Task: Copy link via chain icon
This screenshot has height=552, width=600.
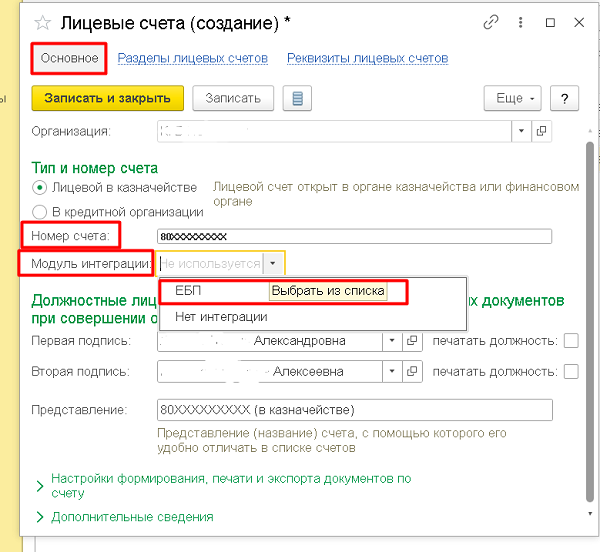Action: [x=490, y=22]
